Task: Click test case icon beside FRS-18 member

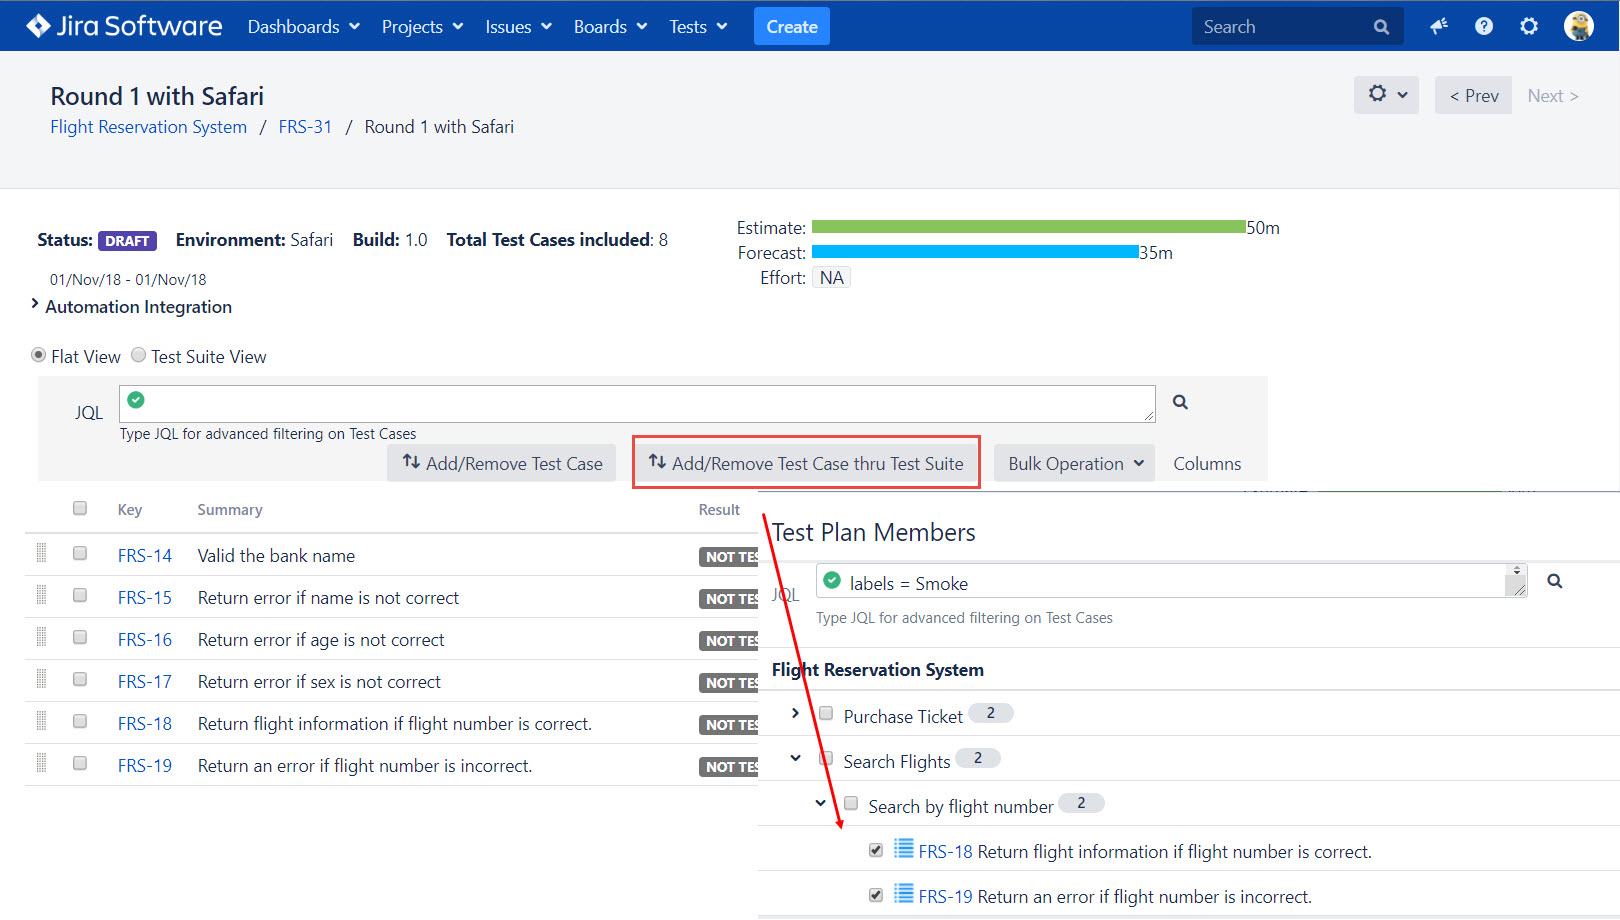Action: coord(904,849)
